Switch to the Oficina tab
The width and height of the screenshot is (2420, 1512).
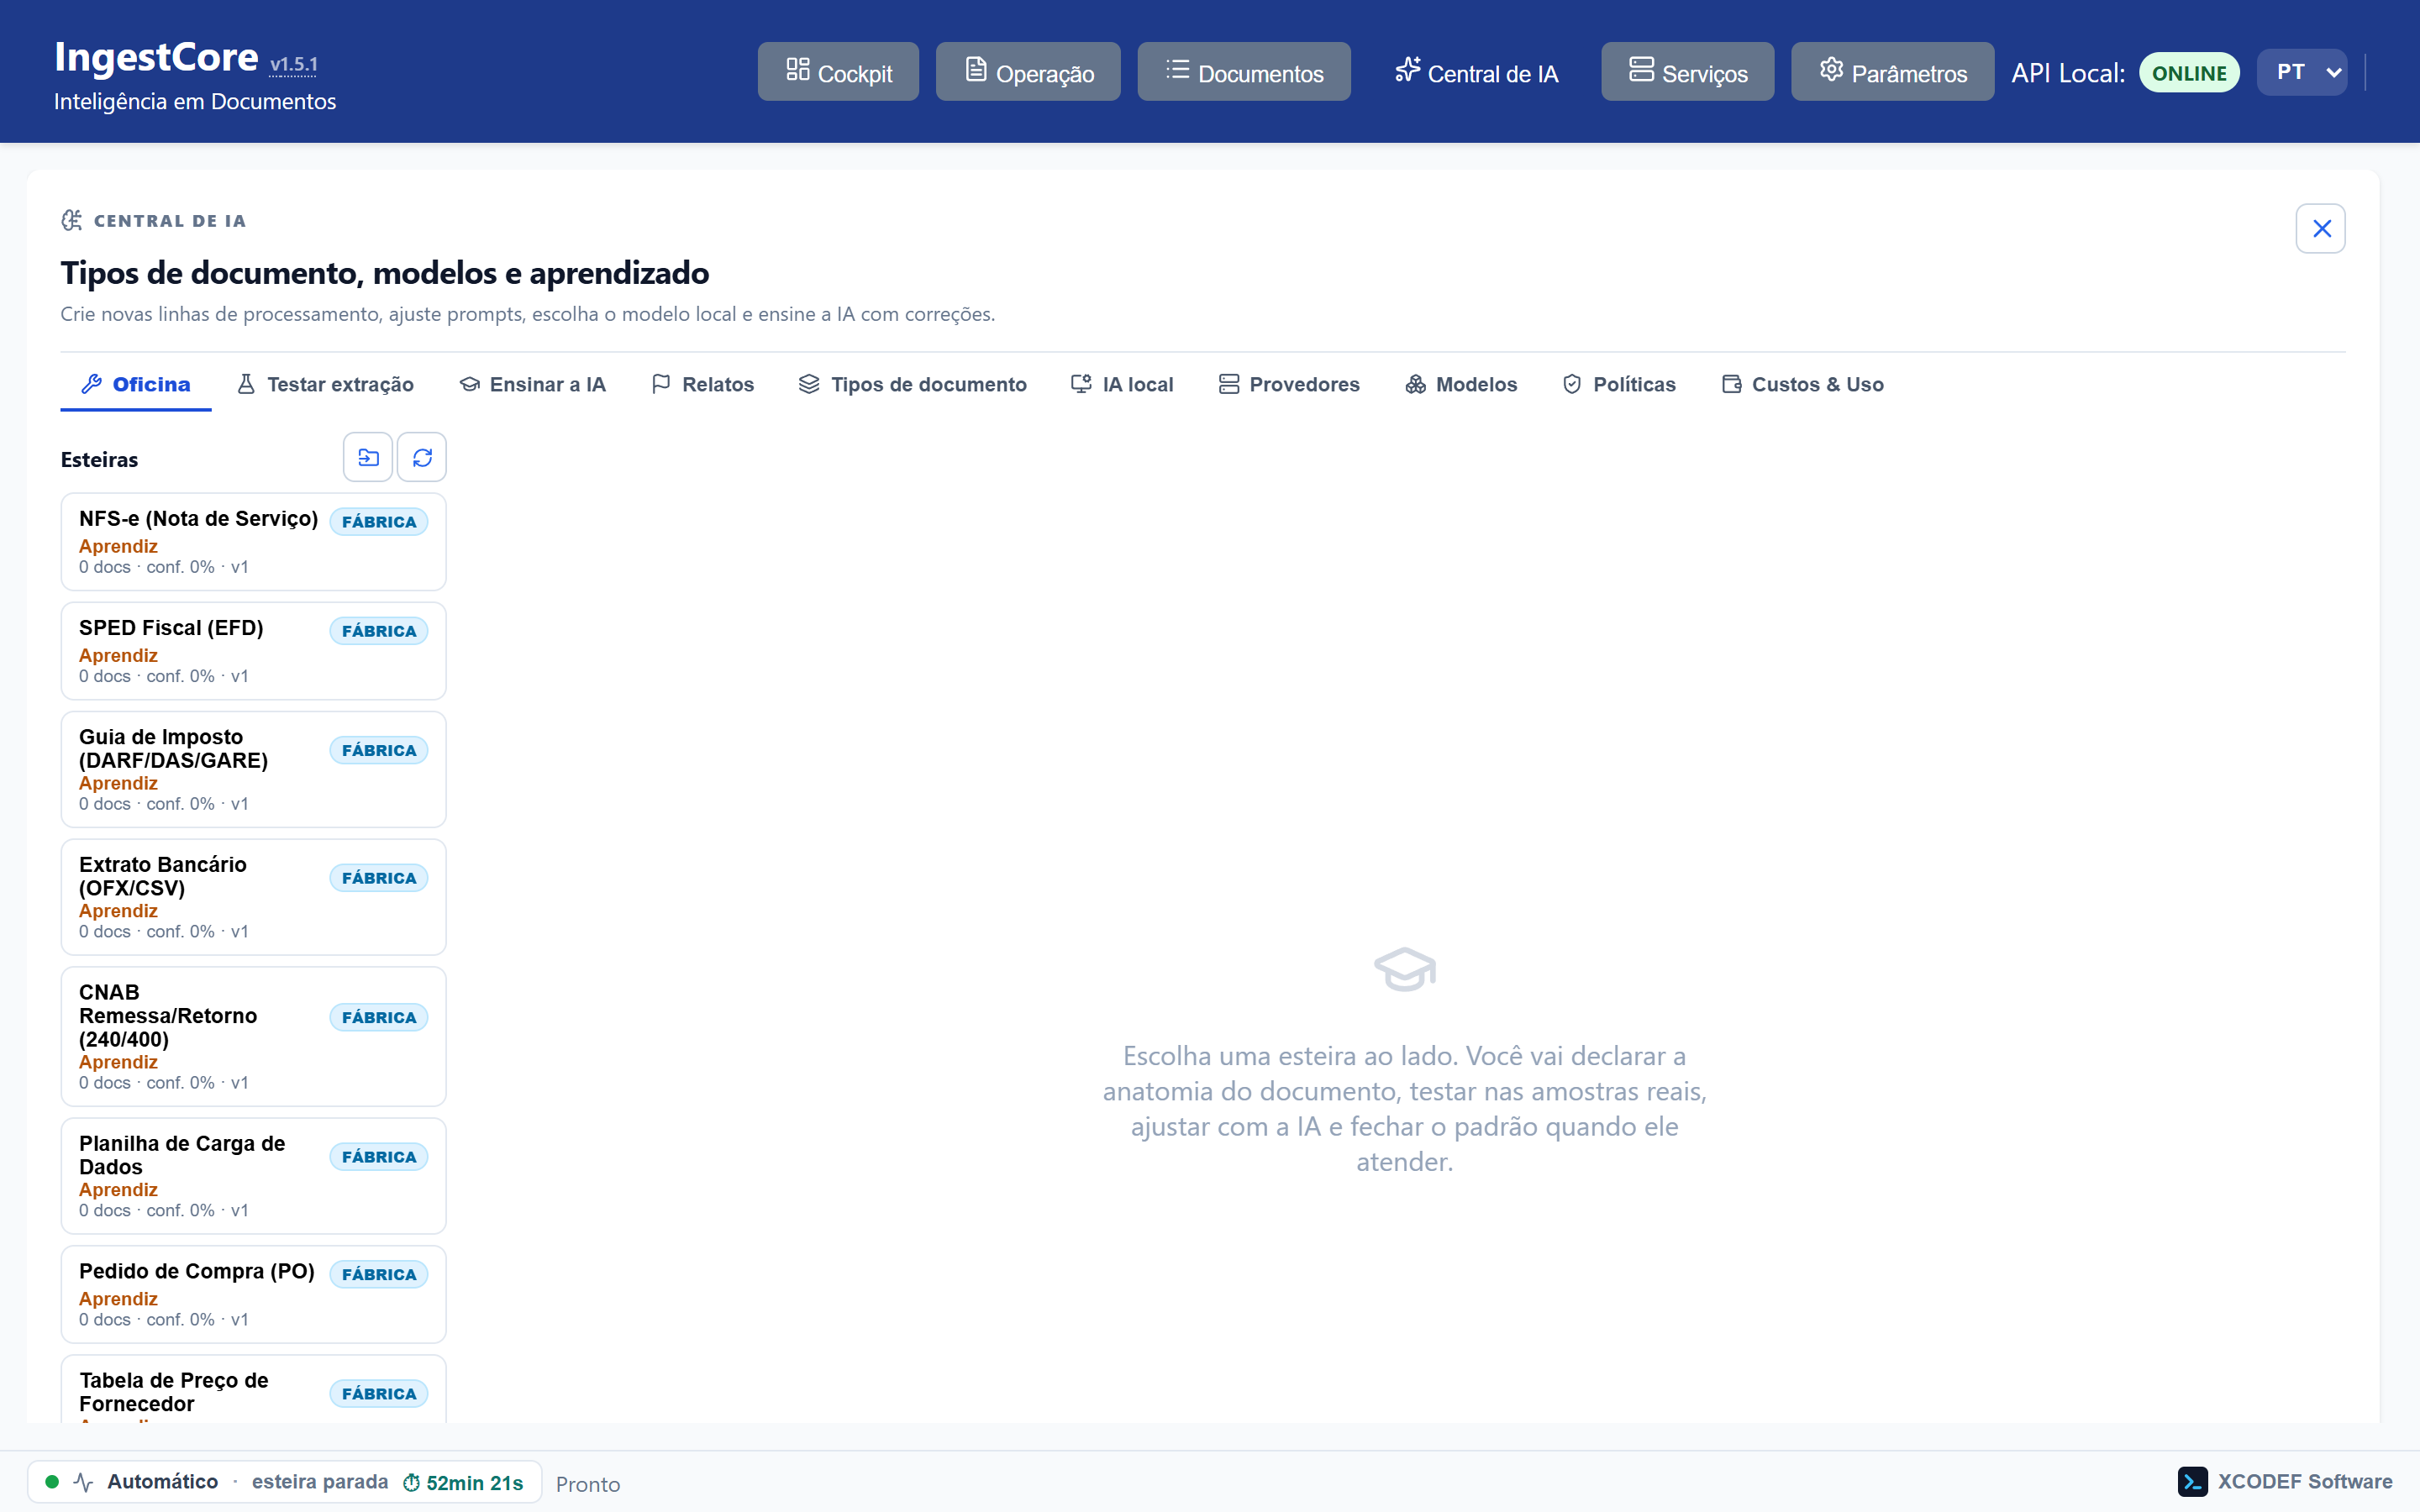[x=136, y=385]
